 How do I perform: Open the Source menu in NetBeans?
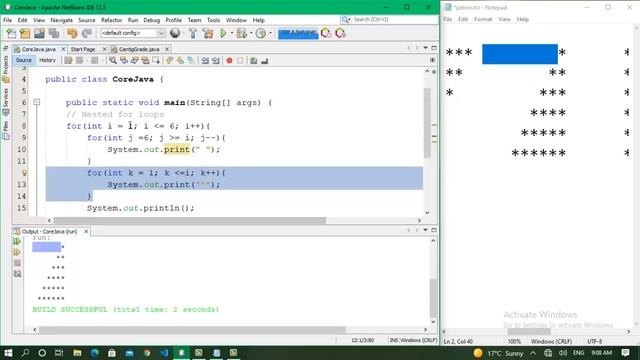[87, 20]
